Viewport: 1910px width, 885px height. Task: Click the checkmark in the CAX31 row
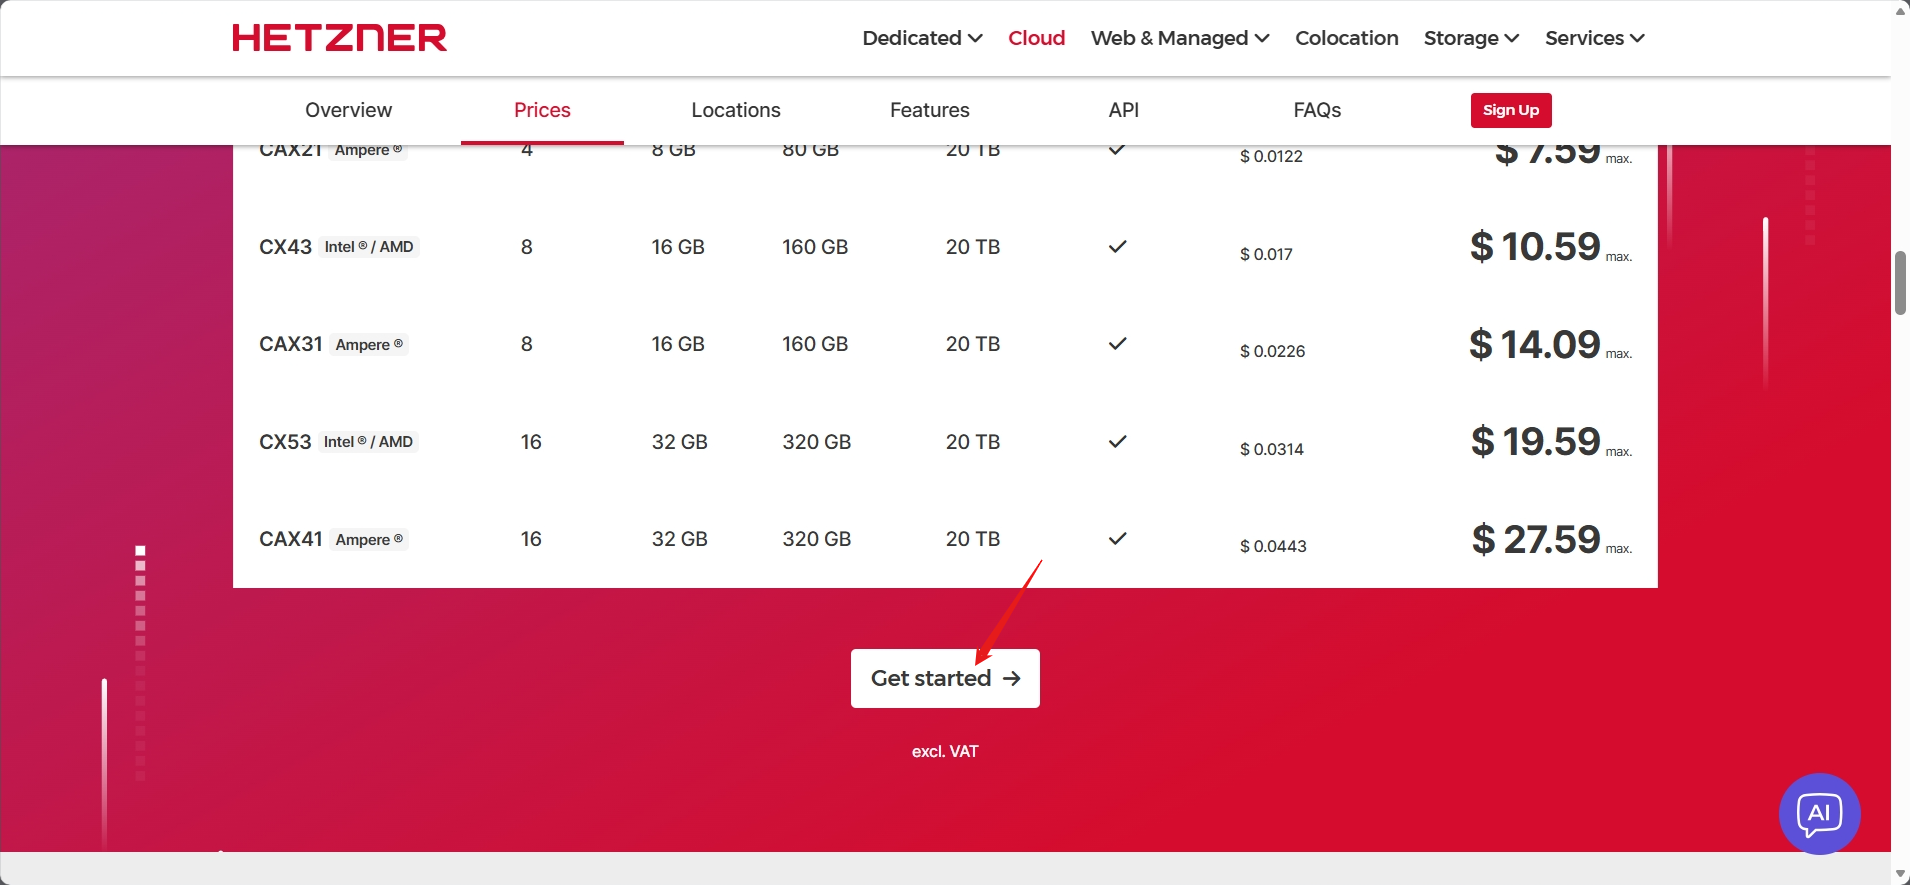tap(1118, 343)
